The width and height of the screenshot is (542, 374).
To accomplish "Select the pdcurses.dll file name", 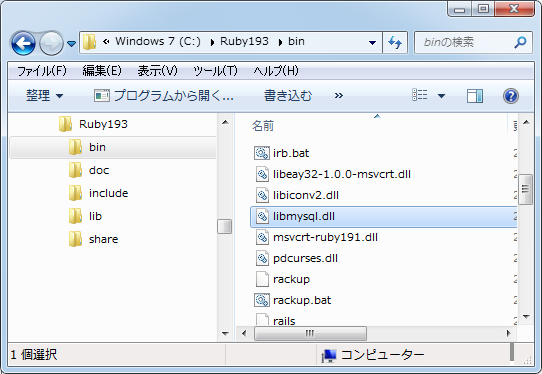I will (x=305, y=259).
